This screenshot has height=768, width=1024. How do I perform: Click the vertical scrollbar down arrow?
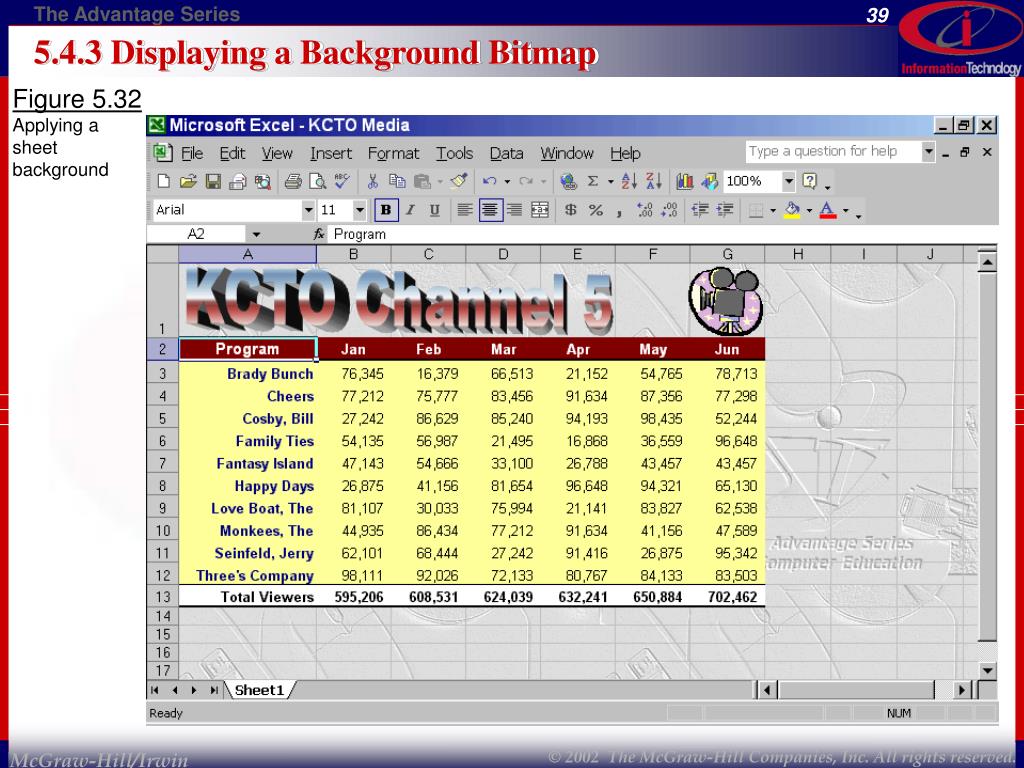(987, 671)
